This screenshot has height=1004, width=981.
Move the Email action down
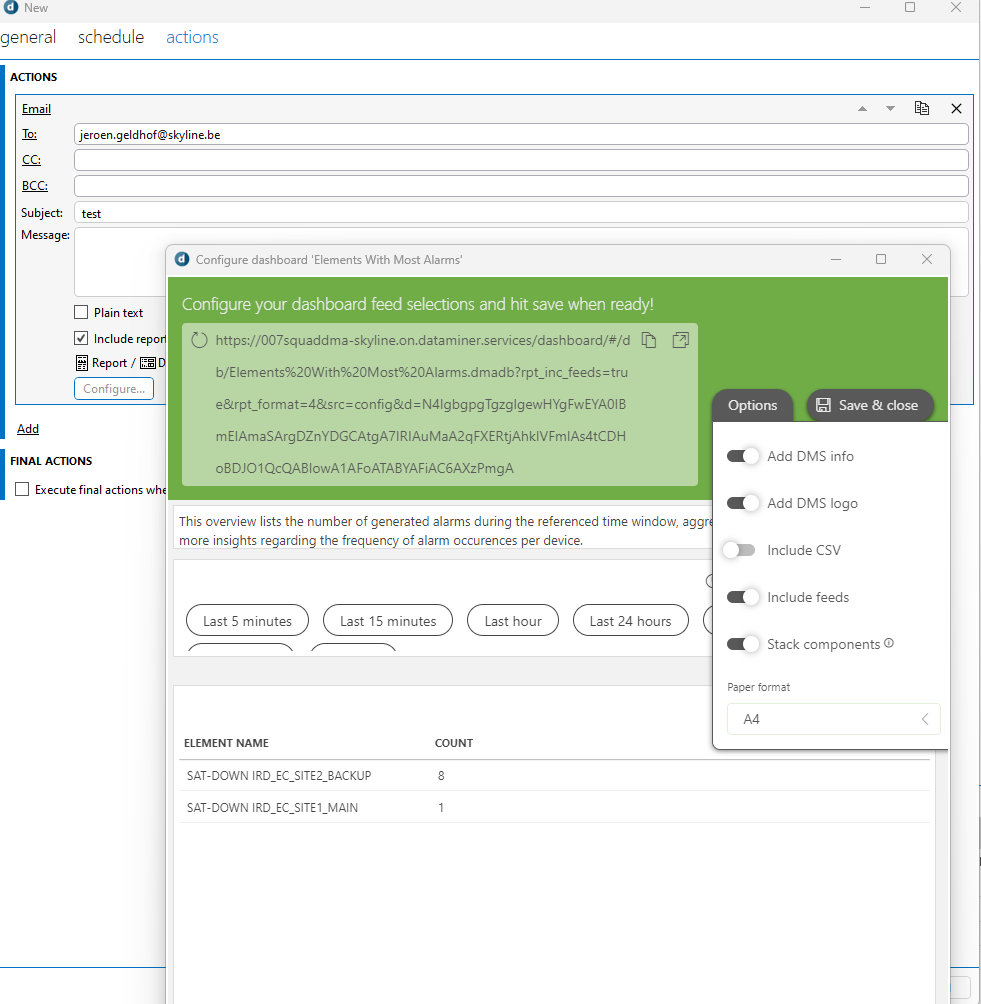coord(890,109)
